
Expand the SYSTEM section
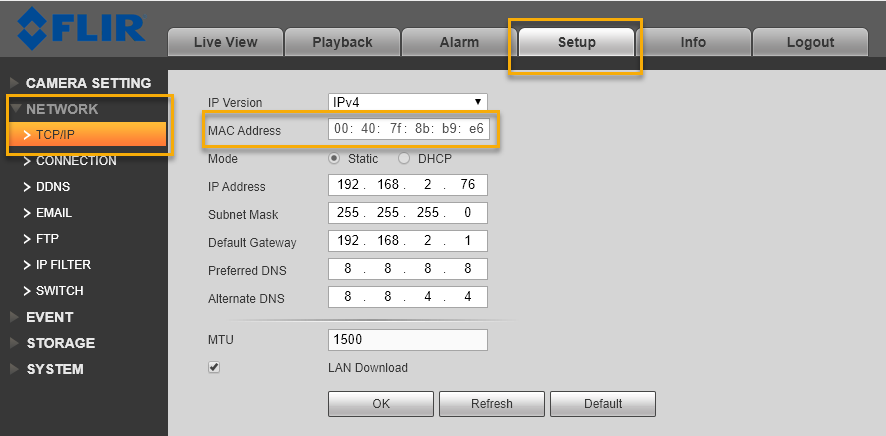click(55, 369)
